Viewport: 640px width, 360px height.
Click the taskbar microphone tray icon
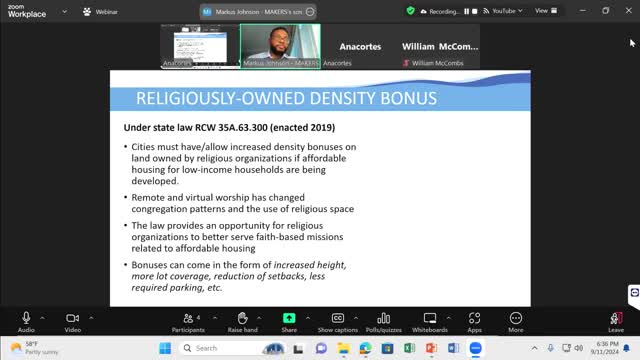[x=551, y=348]
